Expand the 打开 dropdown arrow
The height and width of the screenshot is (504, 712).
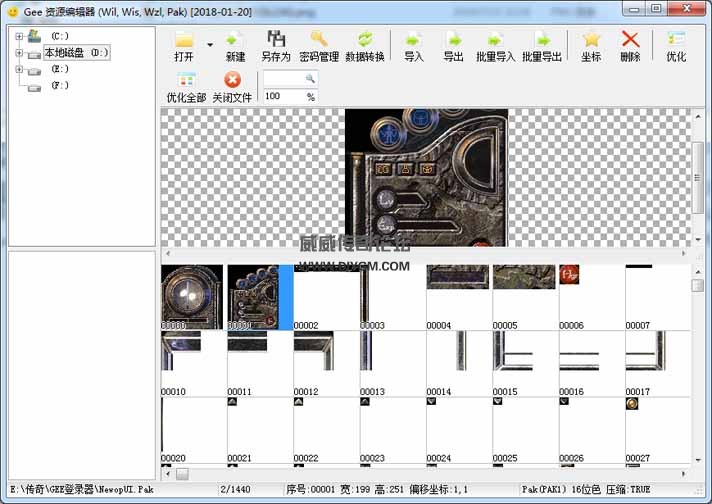tap(210, 45)
